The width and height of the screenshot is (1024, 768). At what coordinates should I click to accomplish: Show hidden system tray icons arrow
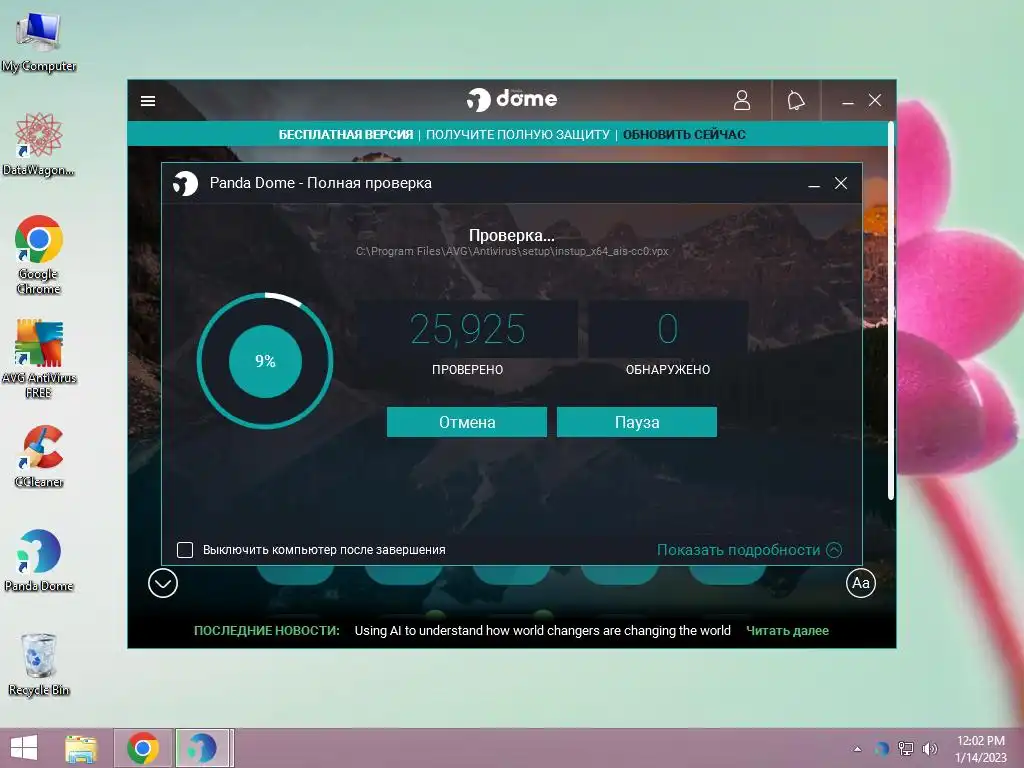(x=857, y=749)
